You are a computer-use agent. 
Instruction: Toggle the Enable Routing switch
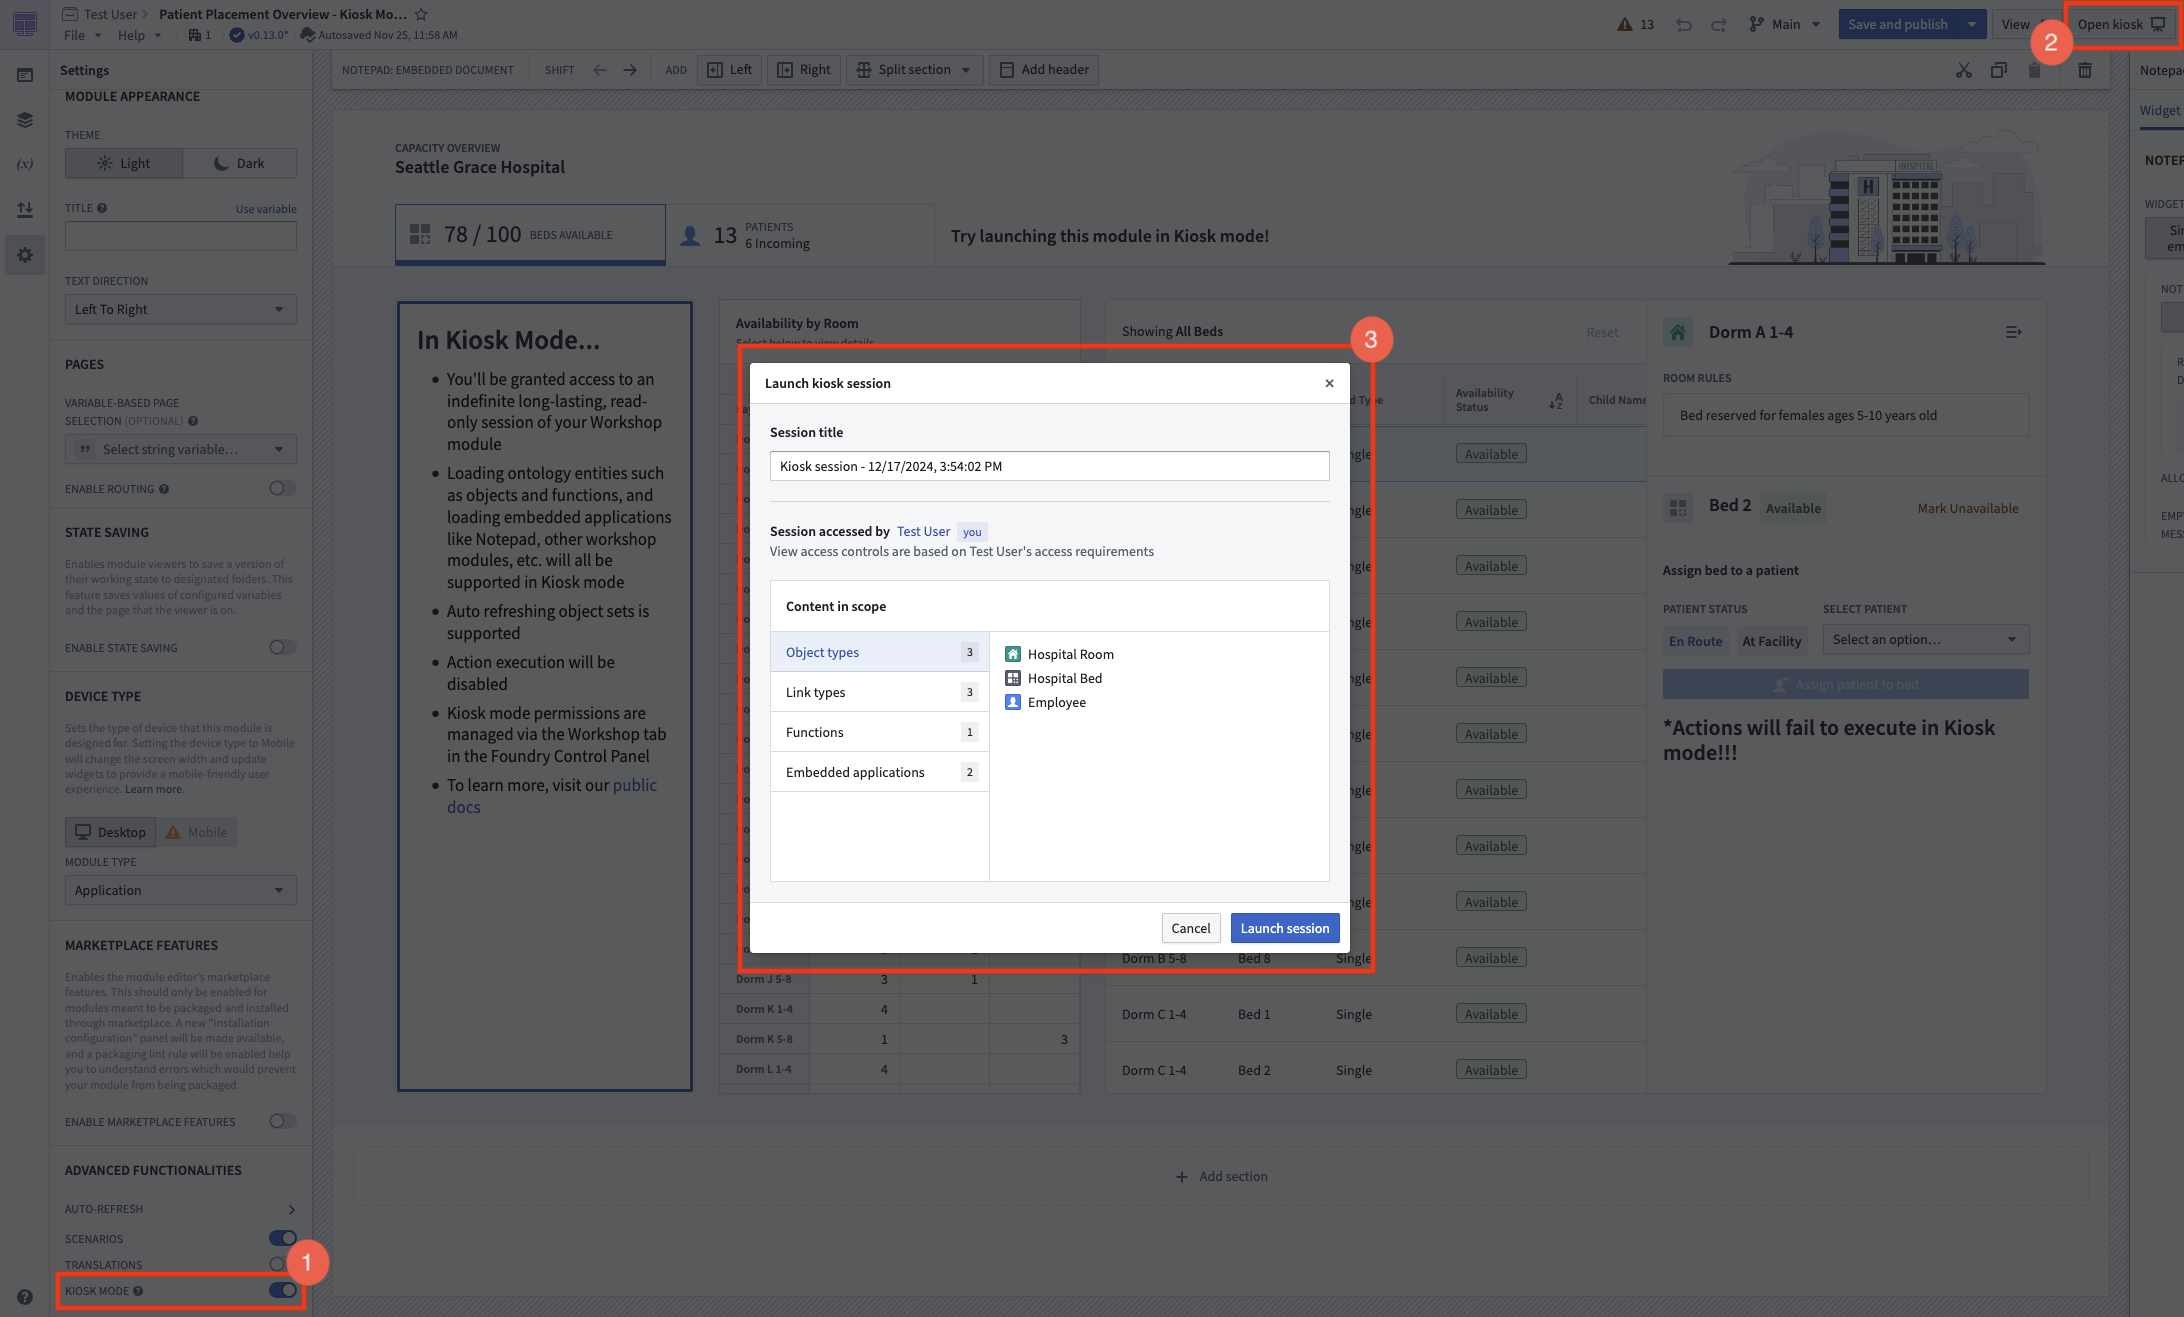283,488
